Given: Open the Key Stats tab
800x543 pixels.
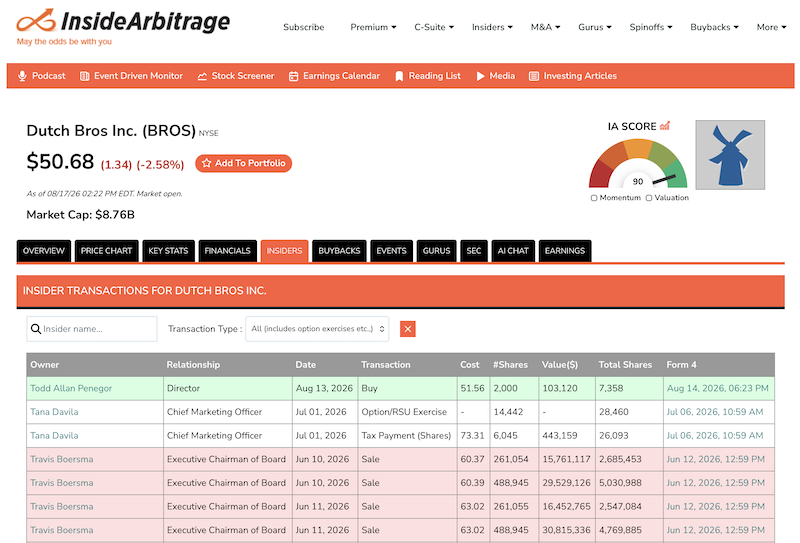Looking at the screenshot, I should tap(168, 251).
